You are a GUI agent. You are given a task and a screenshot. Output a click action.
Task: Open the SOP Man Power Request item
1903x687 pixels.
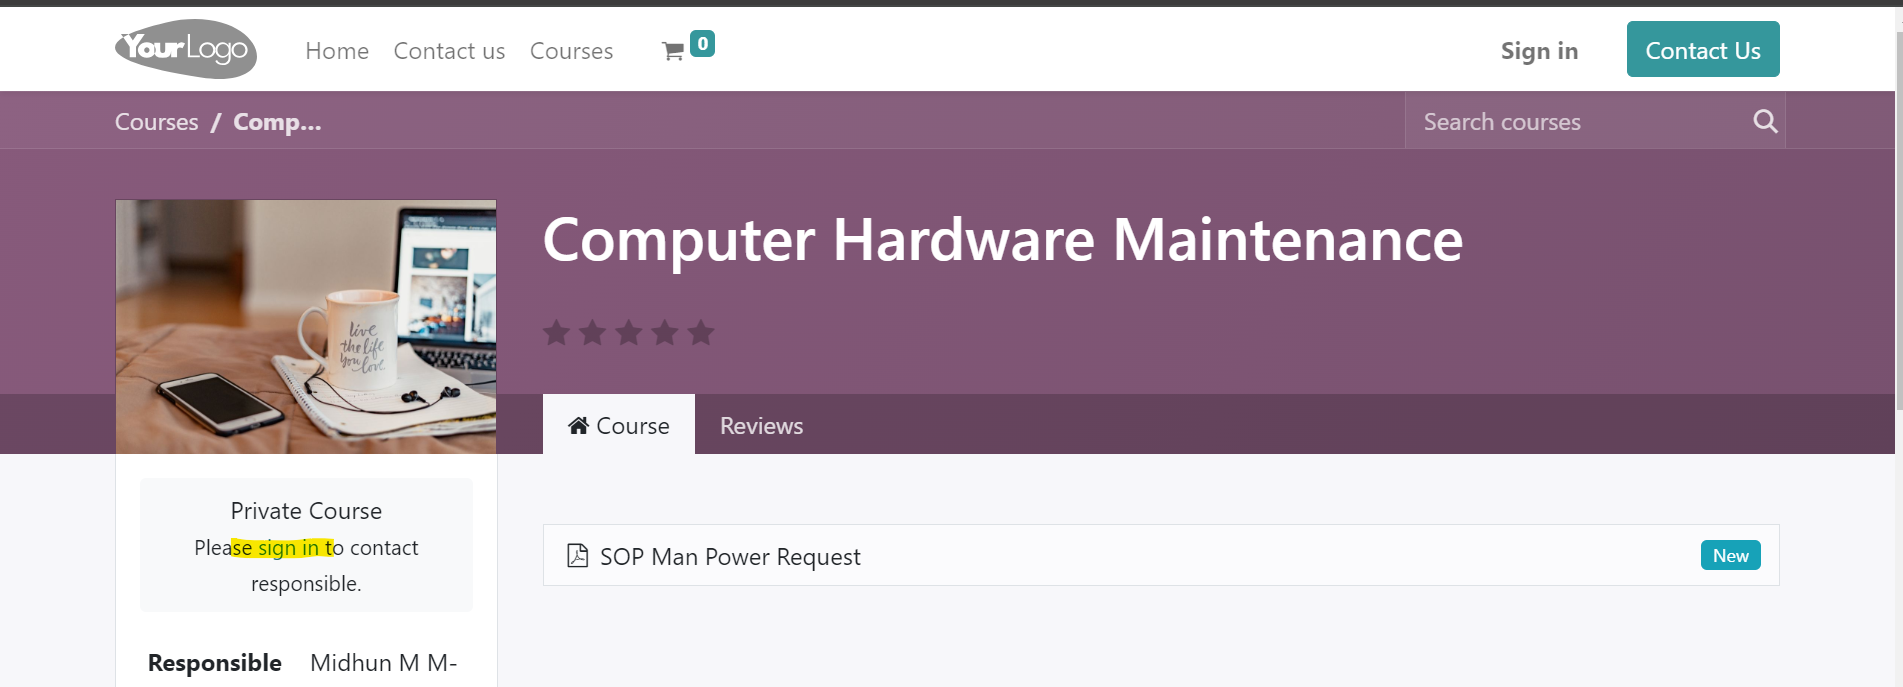[x=1161, y=555]
